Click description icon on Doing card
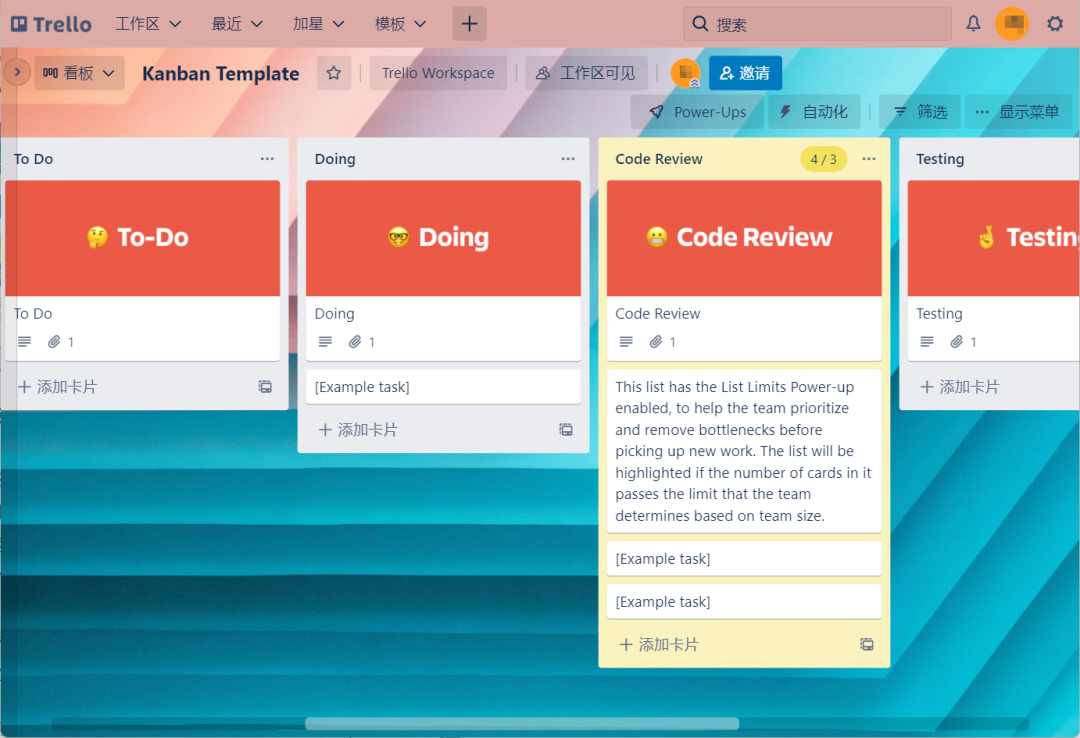1080x738 pixels. pyautogui.click(x=325, y=342)
